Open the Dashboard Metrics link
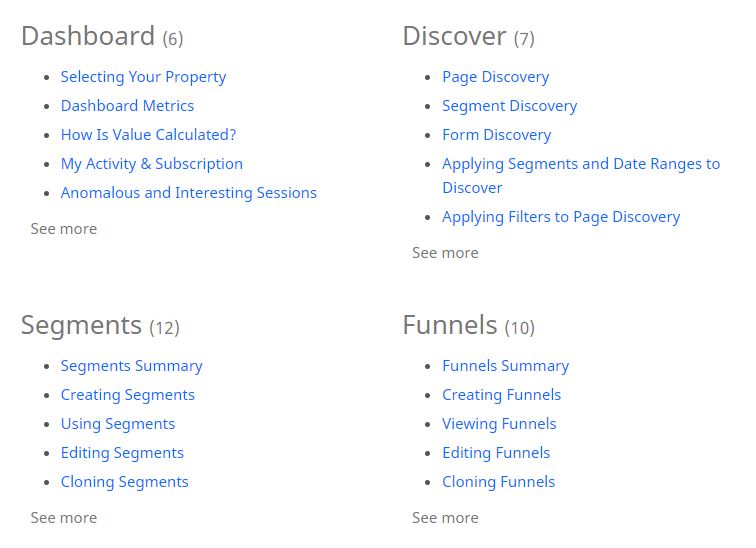This screenshot has height=548, width=756. coord(127,106)
